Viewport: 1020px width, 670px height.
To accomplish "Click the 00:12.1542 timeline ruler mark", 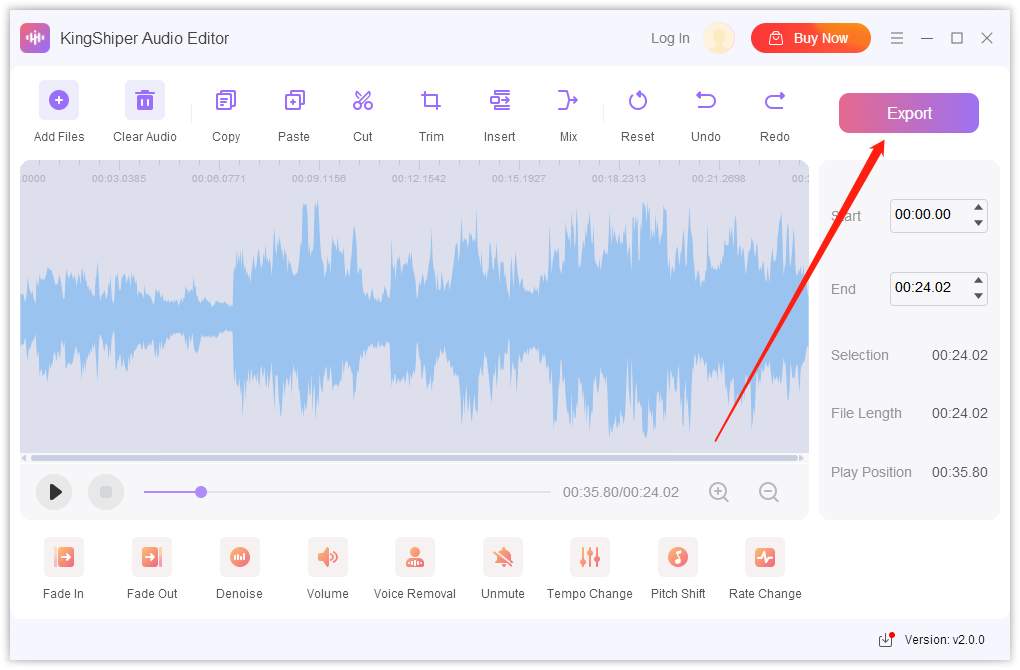I will pyautogui.click(x=419, y=178).
